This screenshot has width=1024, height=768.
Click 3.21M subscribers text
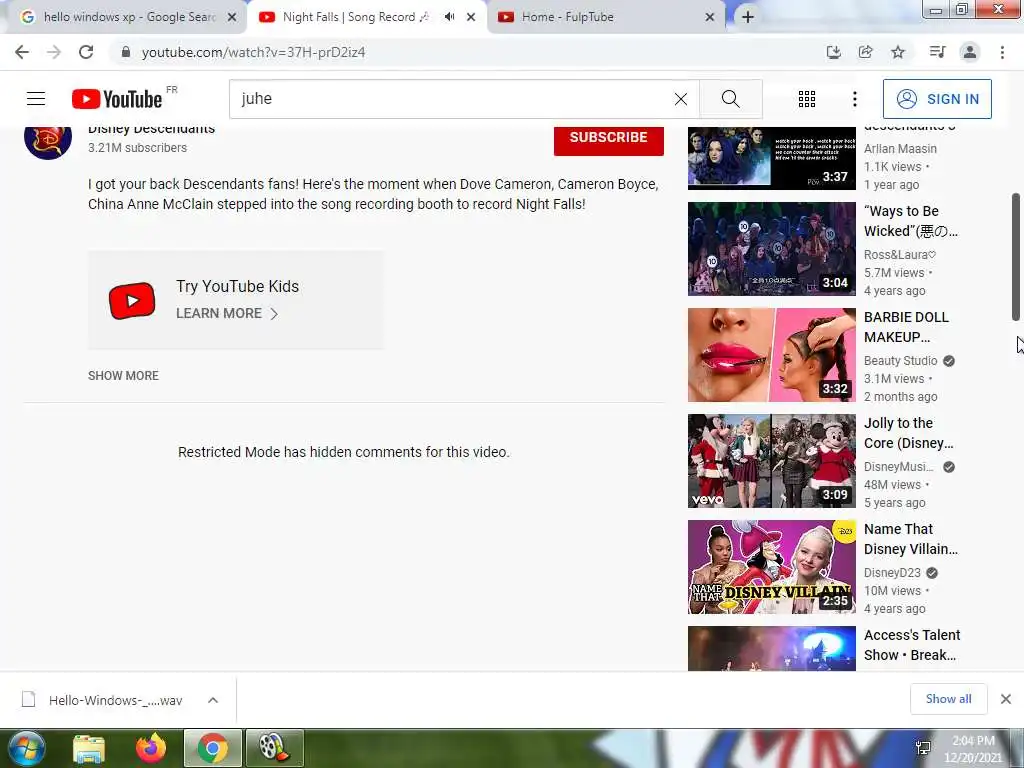click(x=137, y=148)
